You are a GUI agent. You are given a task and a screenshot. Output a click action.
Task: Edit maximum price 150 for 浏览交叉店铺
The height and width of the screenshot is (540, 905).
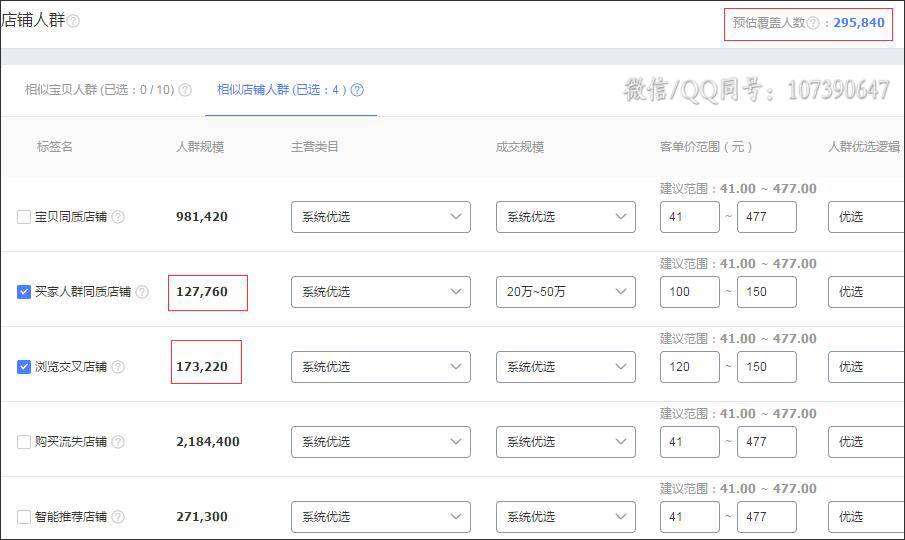tap(766, 367)
